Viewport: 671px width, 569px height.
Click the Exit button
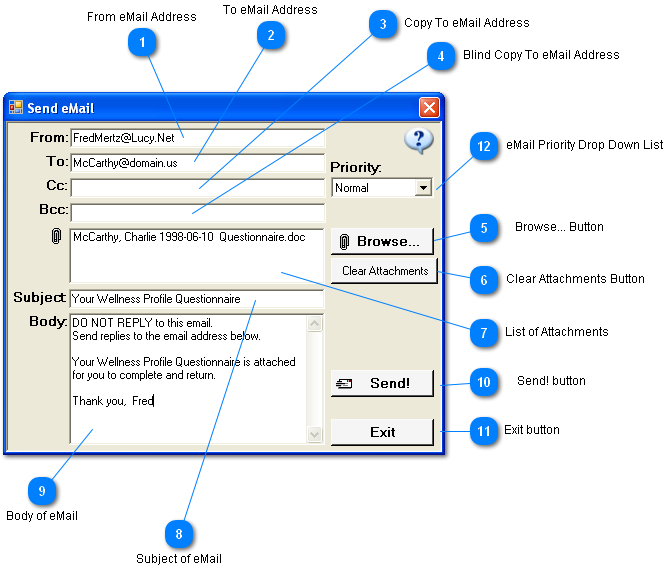382,432
